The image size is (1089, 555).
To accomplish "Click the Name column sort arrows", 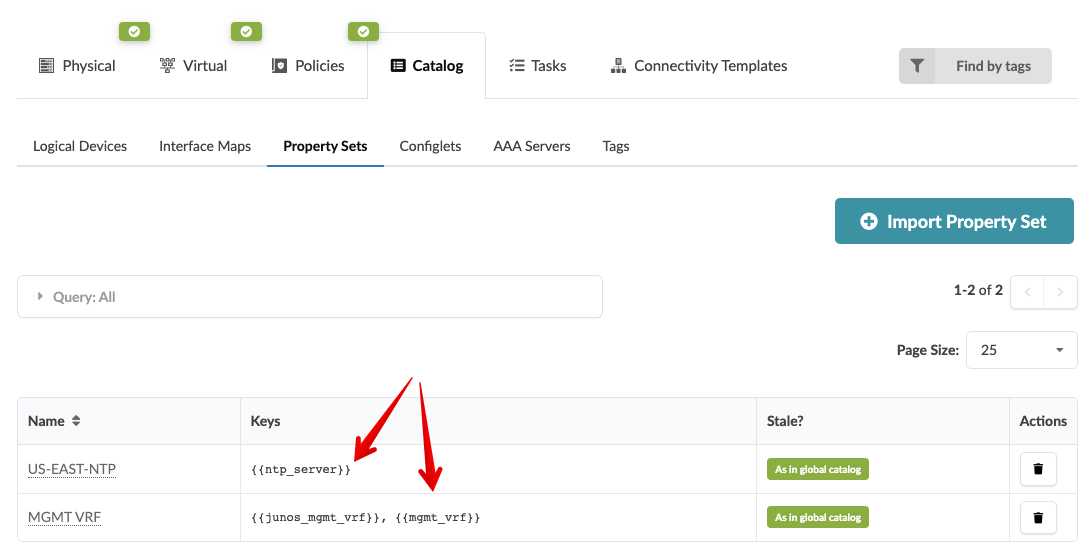I will [76, 421].
